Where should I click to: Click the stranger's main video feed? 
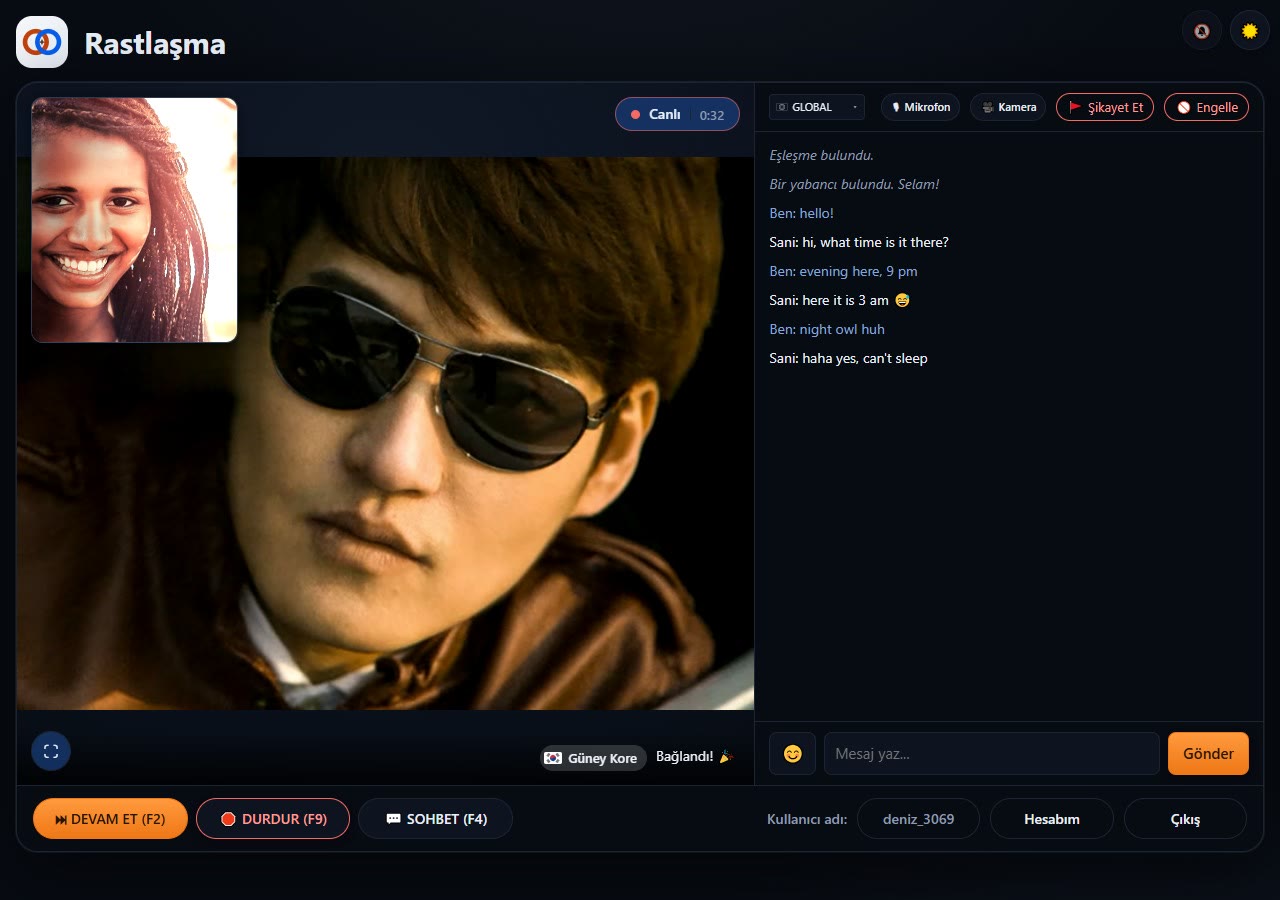click(x=385, y=433)
